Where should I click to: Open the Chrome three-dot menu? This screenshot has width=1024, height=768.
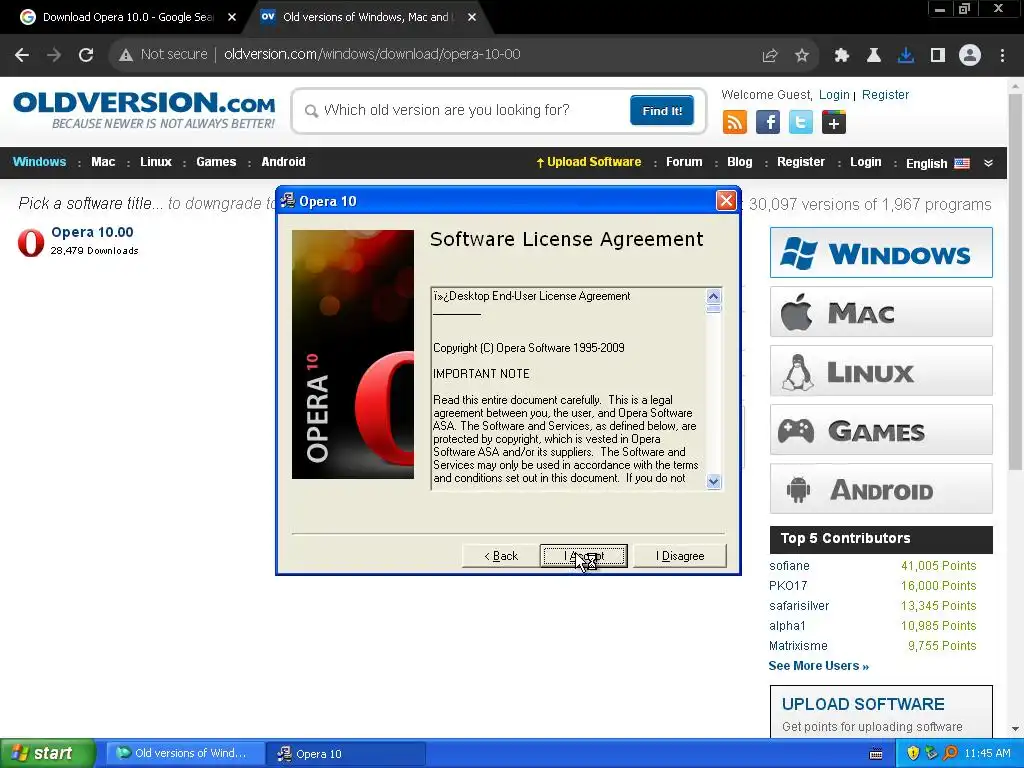(1002, 56)
